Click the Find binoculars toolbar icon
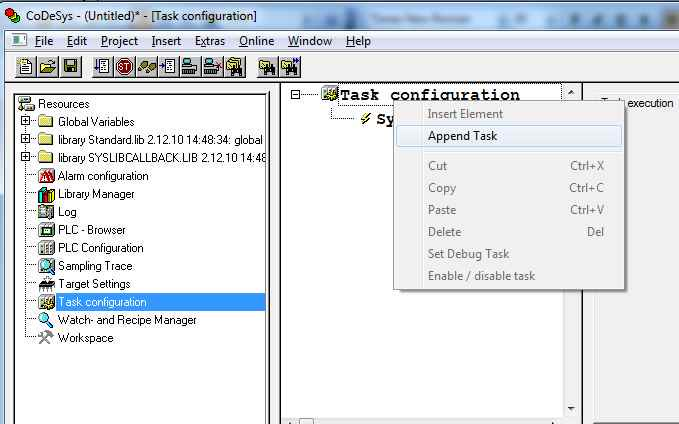This screenshot has height=424, width=679. [x=267, y=67]
